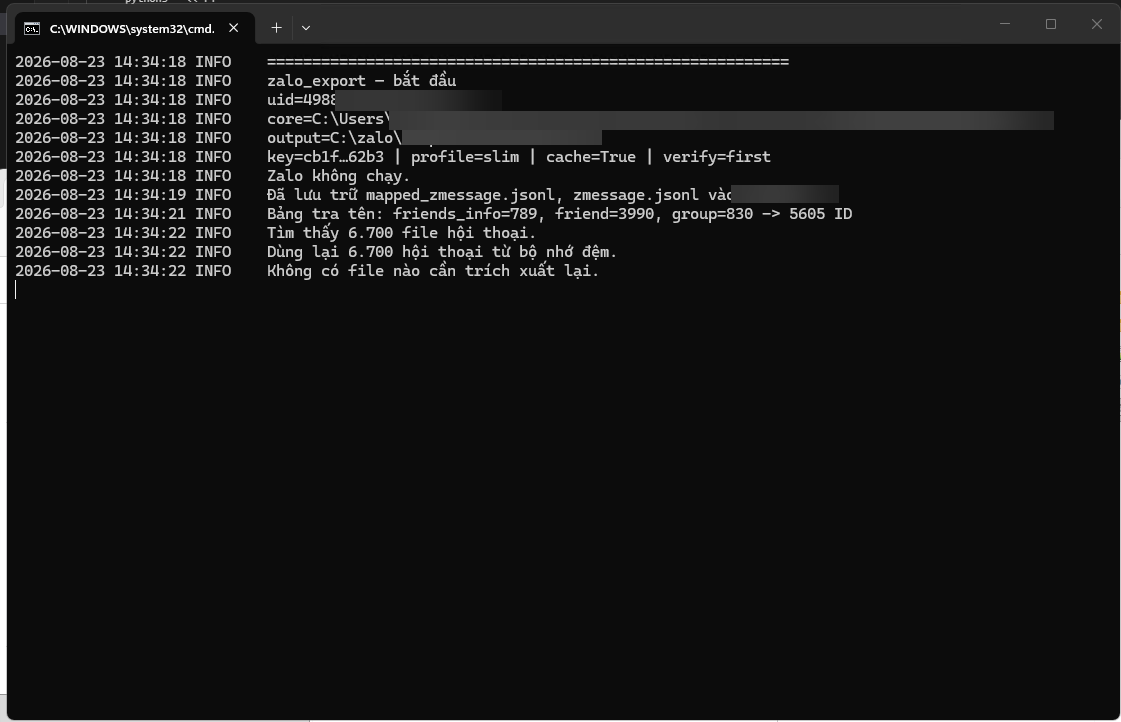Click the 'zalo_export – bắt đầu' log line

(361, 81)
